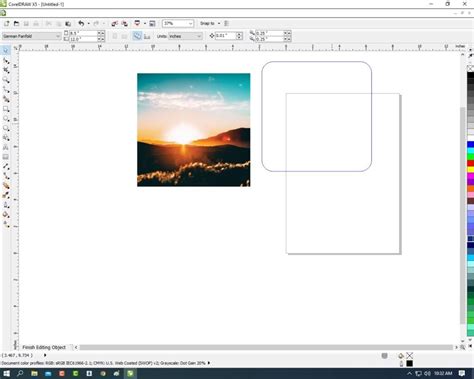Image resolution: width=474 pixels, height=379 pixels.
Task: Open File Explorer from taskbar
Action: click(34, 373)
